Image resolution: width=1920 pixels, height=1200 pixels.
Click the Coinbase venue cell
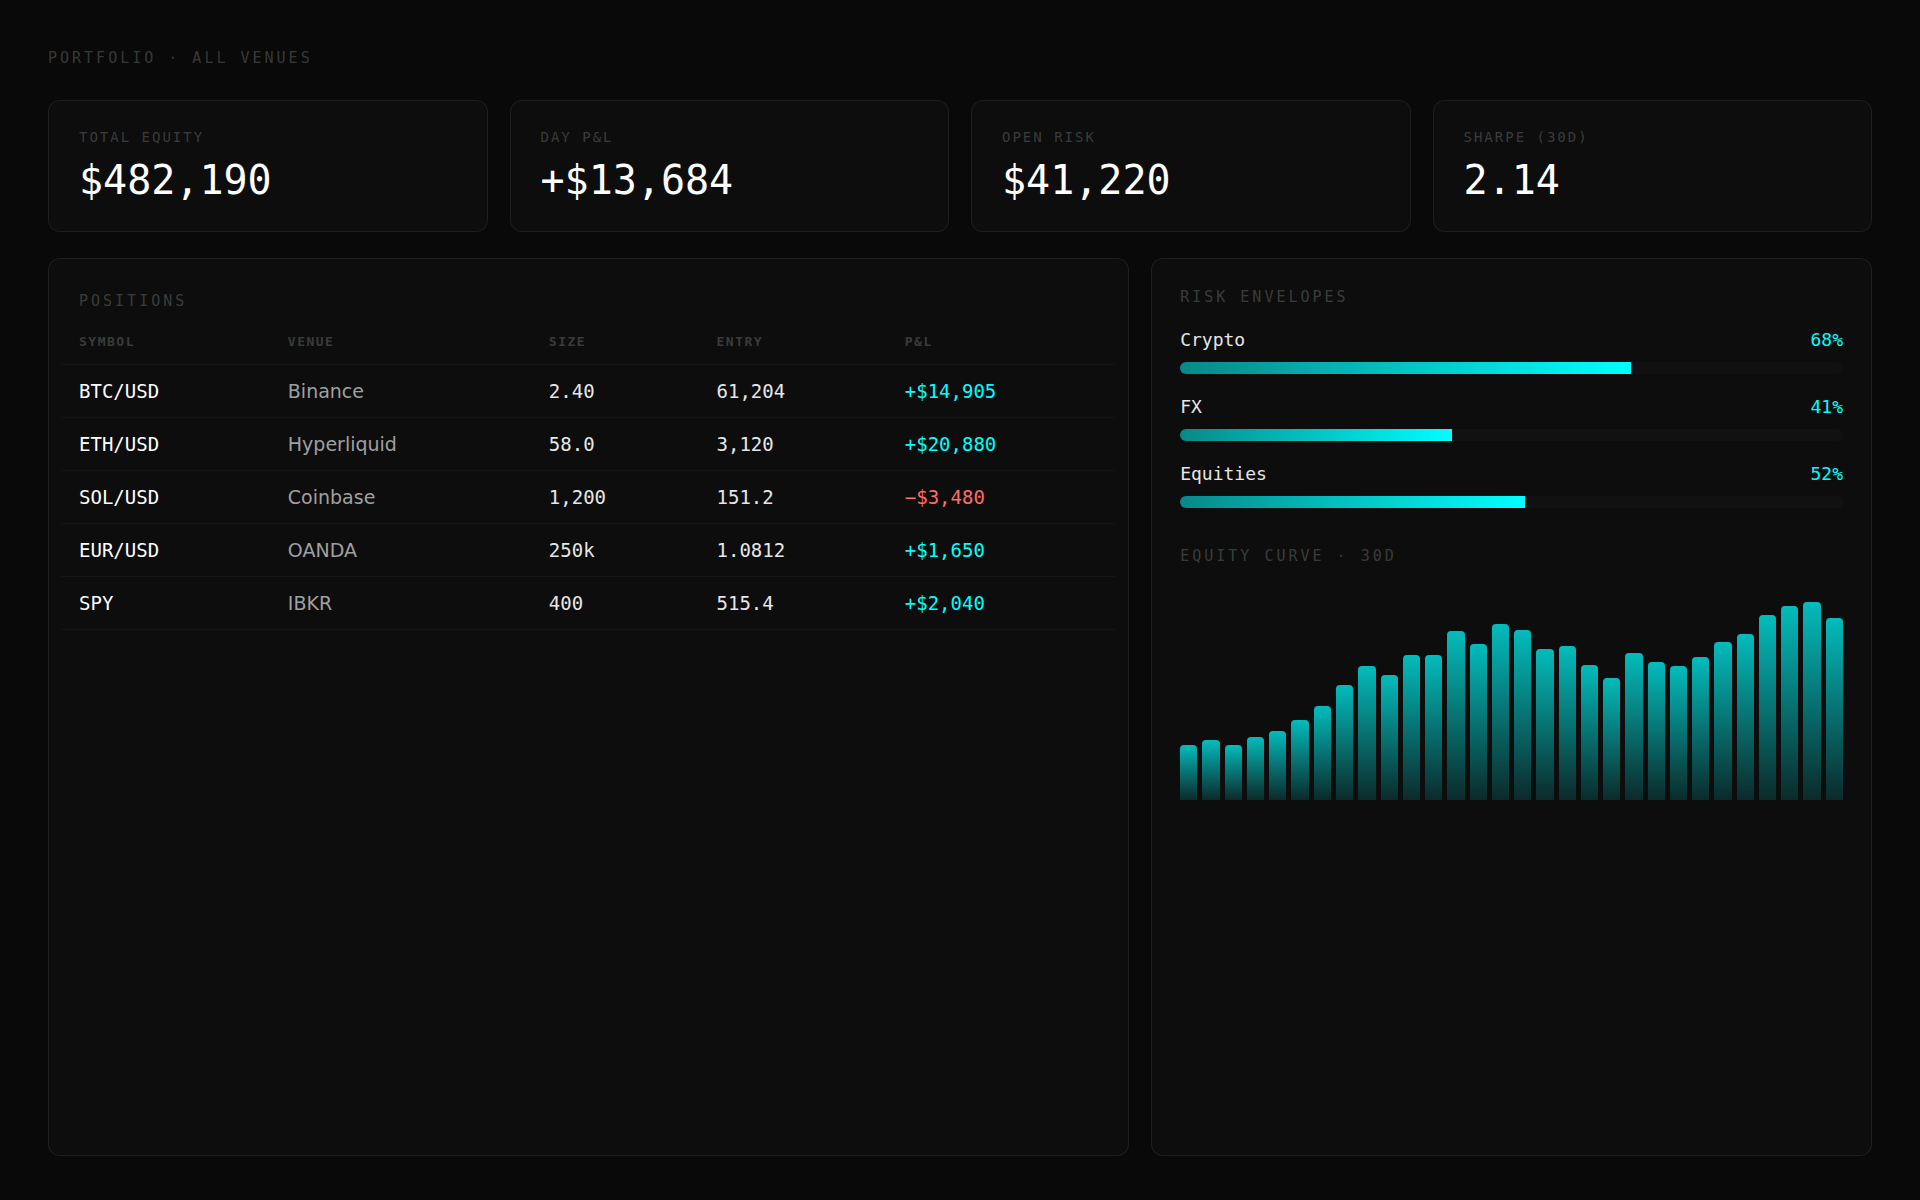pos(331,498)
